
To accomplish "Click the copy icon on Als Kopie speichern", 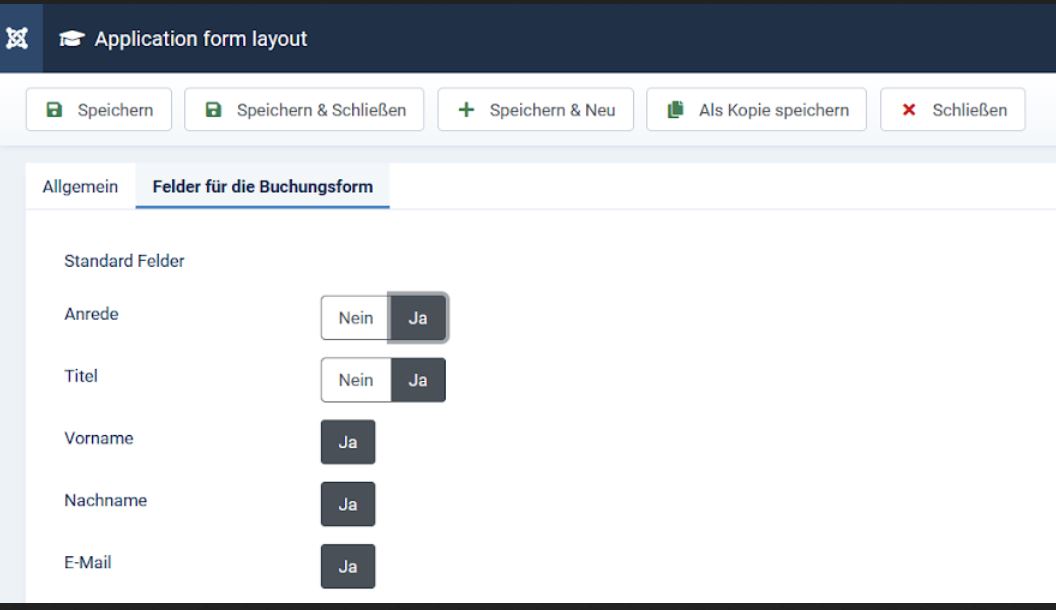I will 676,110.
